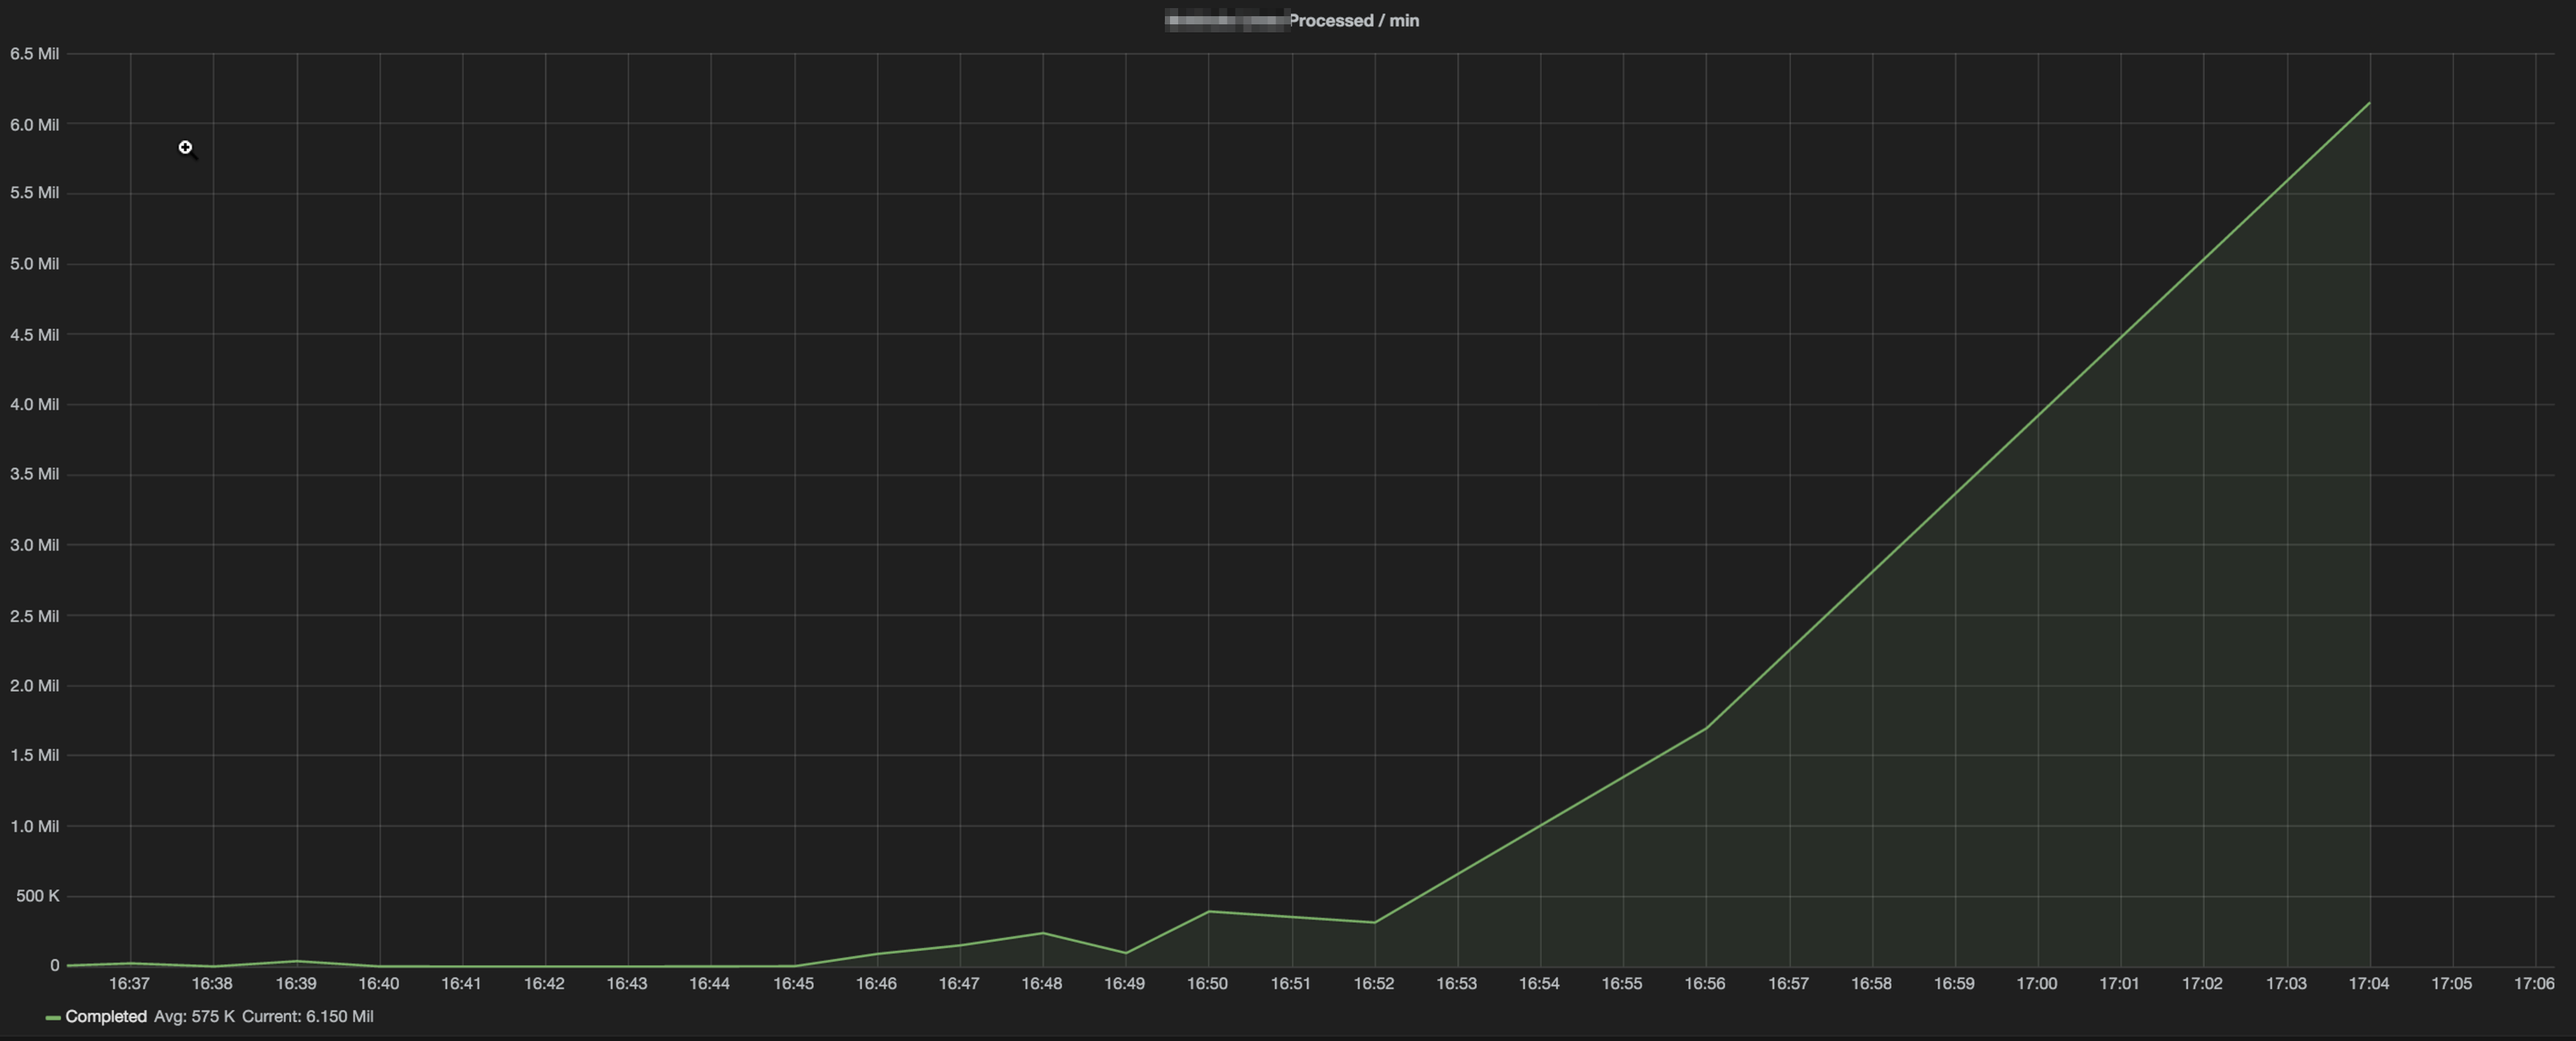Viewport: 2576px width, 1041px height.
Task: Toggle the Completed series in the legend
Action: 106,1016
